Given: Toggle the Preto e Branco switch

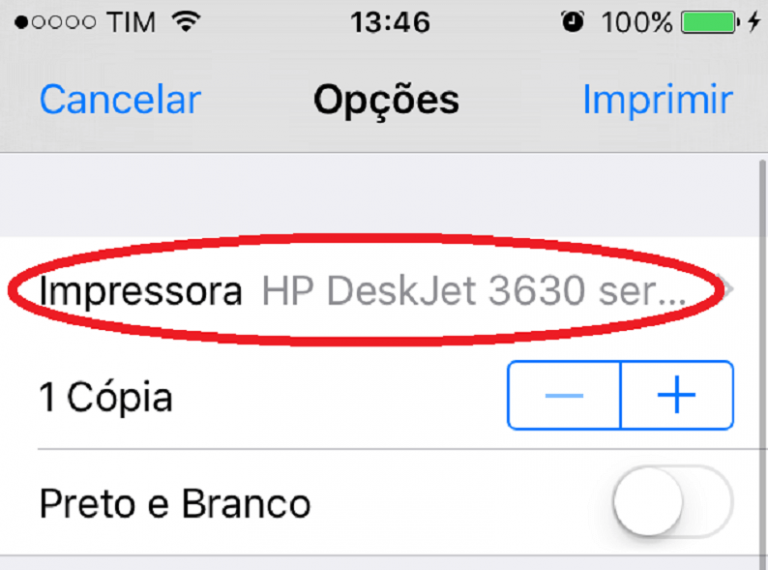Looking at the screenshot, I should [672, 501].
